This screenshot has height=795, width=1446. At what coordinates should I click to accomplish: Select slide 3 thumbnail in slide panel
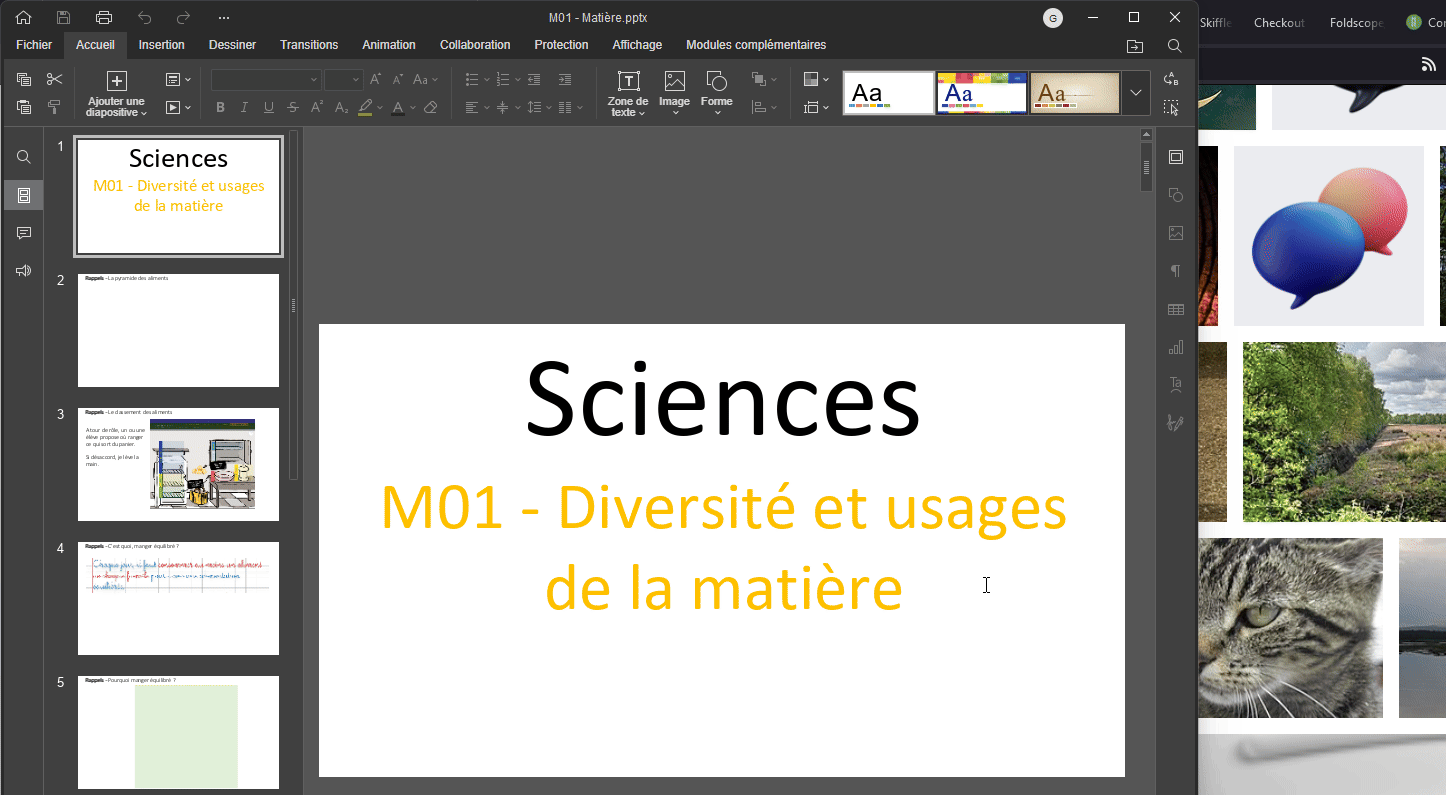(x=178, y=464)
